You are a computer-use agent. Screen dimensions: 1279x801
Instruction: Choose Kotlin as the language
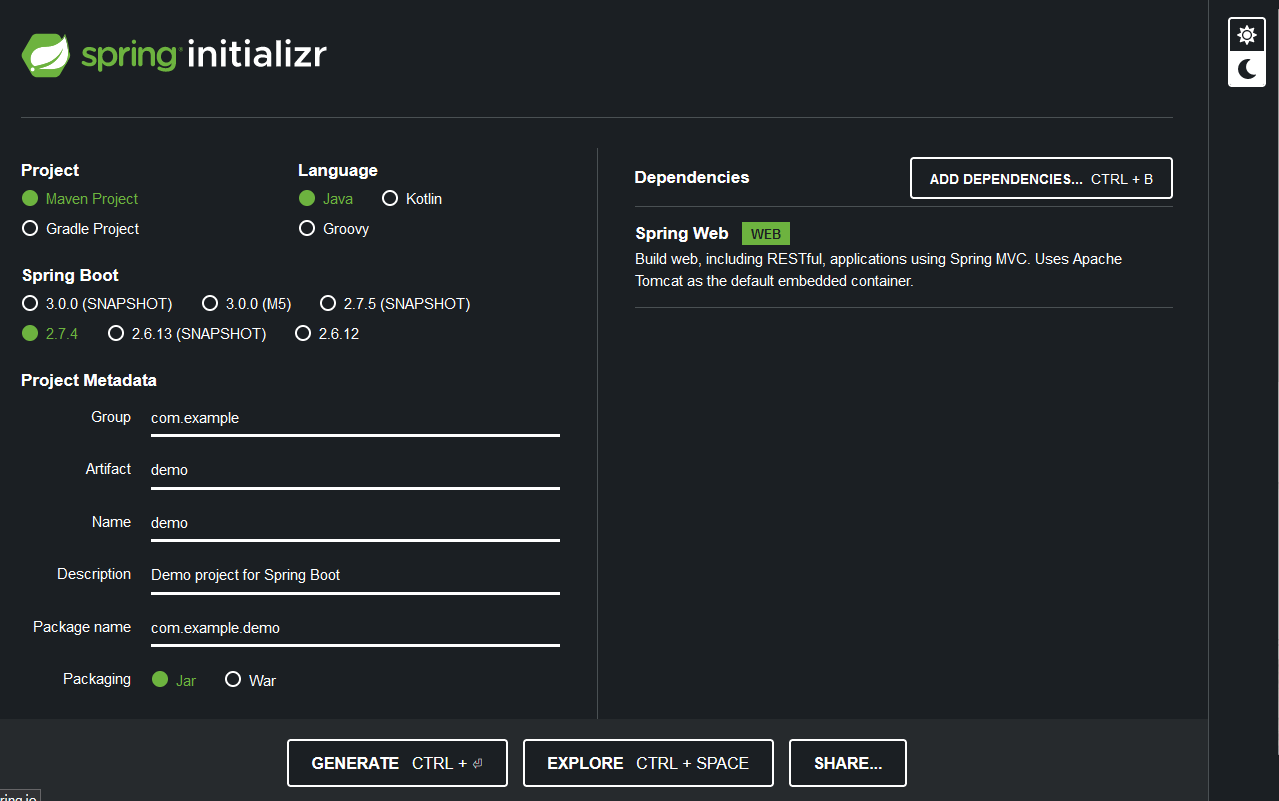(412, 199)
